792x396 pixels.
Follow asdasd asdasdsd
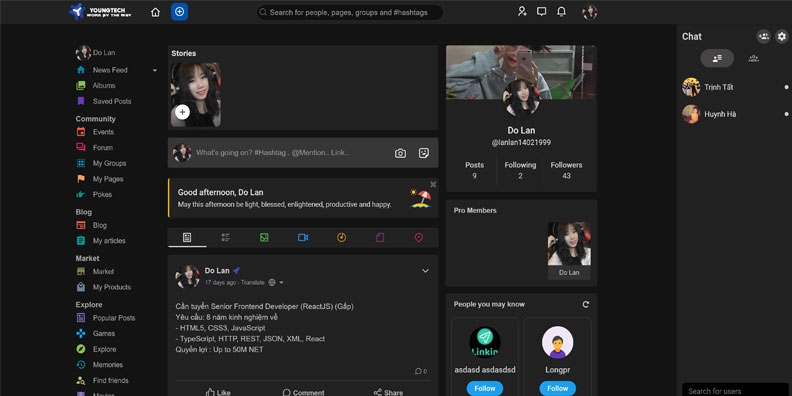coord(485,388)
